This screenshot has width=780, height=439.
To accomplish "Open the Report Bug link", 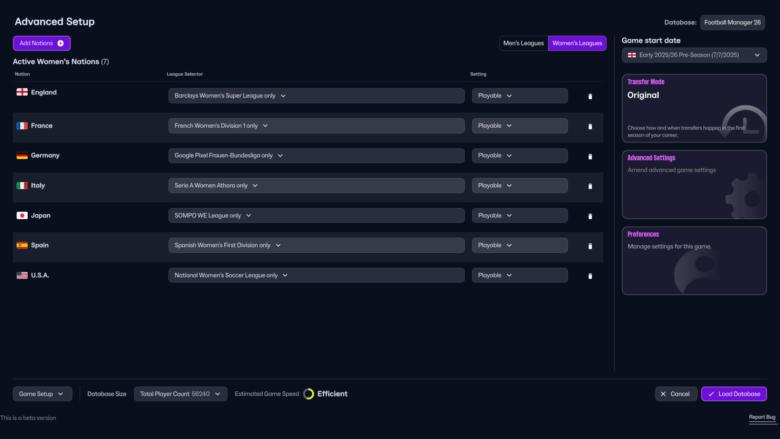I will pos(762,417).
